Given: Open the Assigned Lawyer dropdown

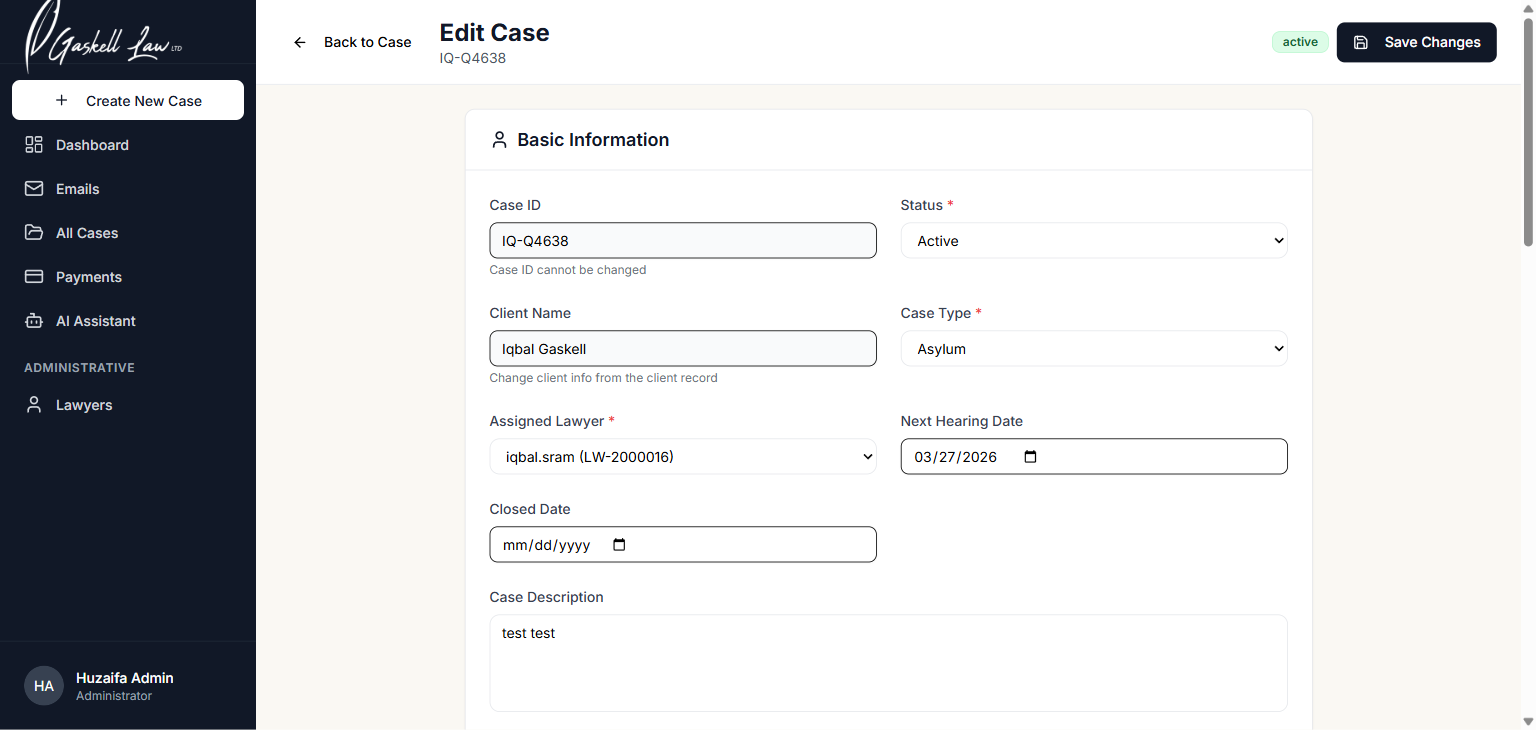Looking at the screenshot, I should [x=682, y=456].
